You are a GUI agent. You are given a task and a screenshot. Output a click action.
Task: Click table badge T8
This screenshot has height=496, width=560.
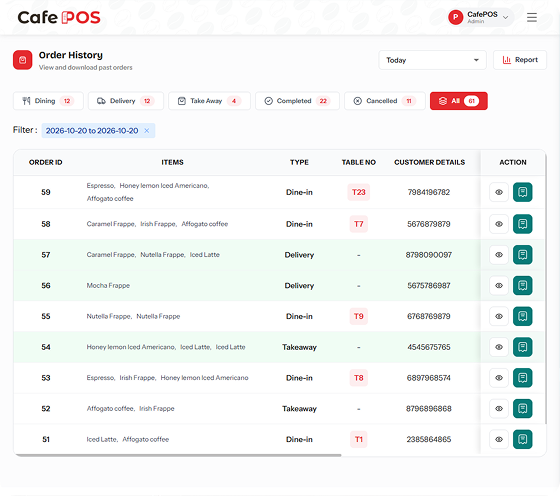point(359,377)
